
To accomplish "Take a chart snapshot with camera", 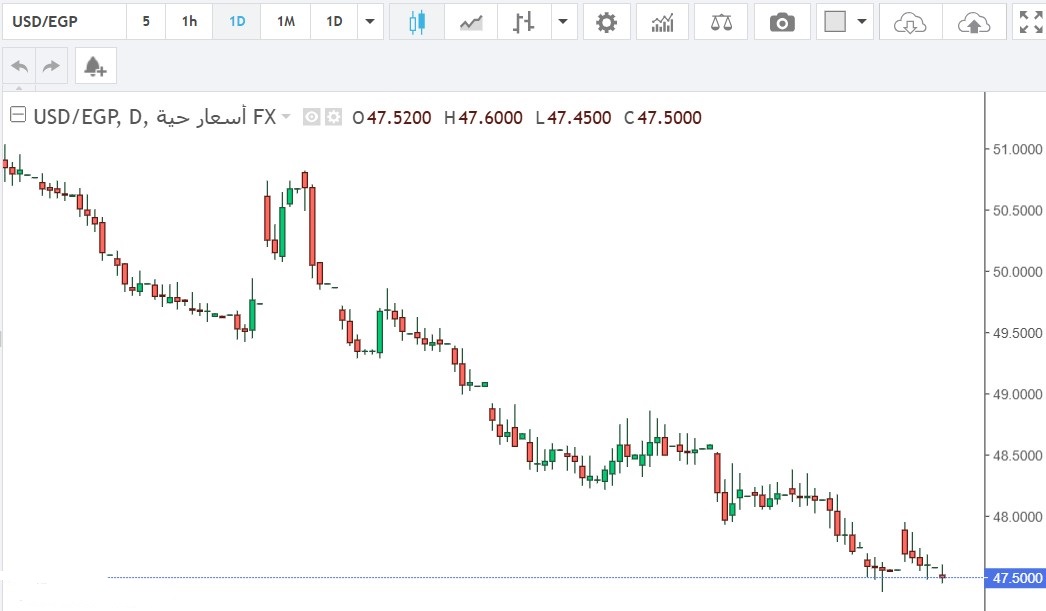I will coord(782,21).
